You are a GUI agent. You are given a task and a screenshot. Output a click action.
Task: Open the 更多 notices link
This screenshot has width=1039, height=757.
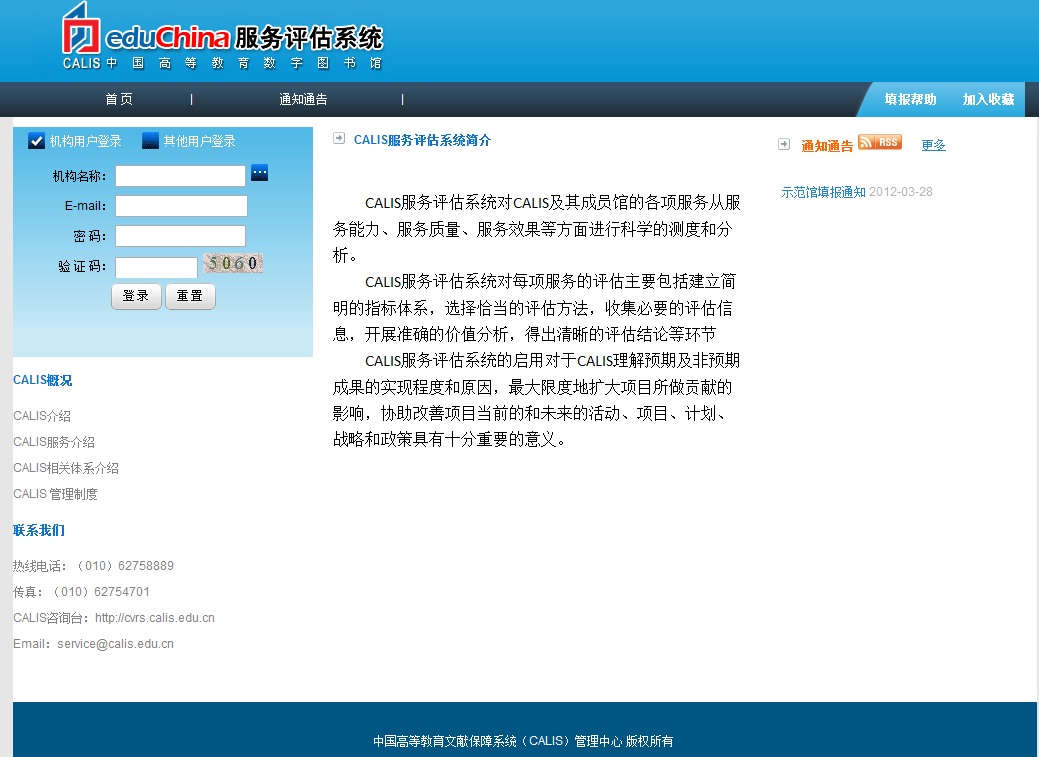[x=934, y=145]
